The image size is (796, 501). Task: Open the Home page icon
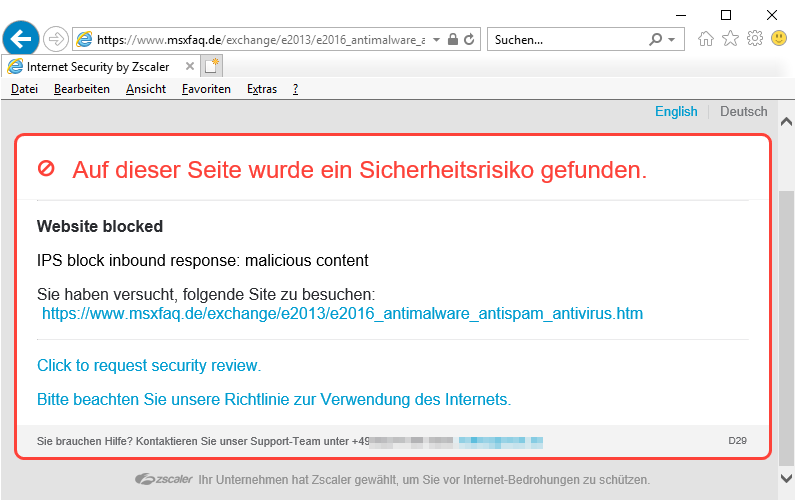[x=706, y=39]
